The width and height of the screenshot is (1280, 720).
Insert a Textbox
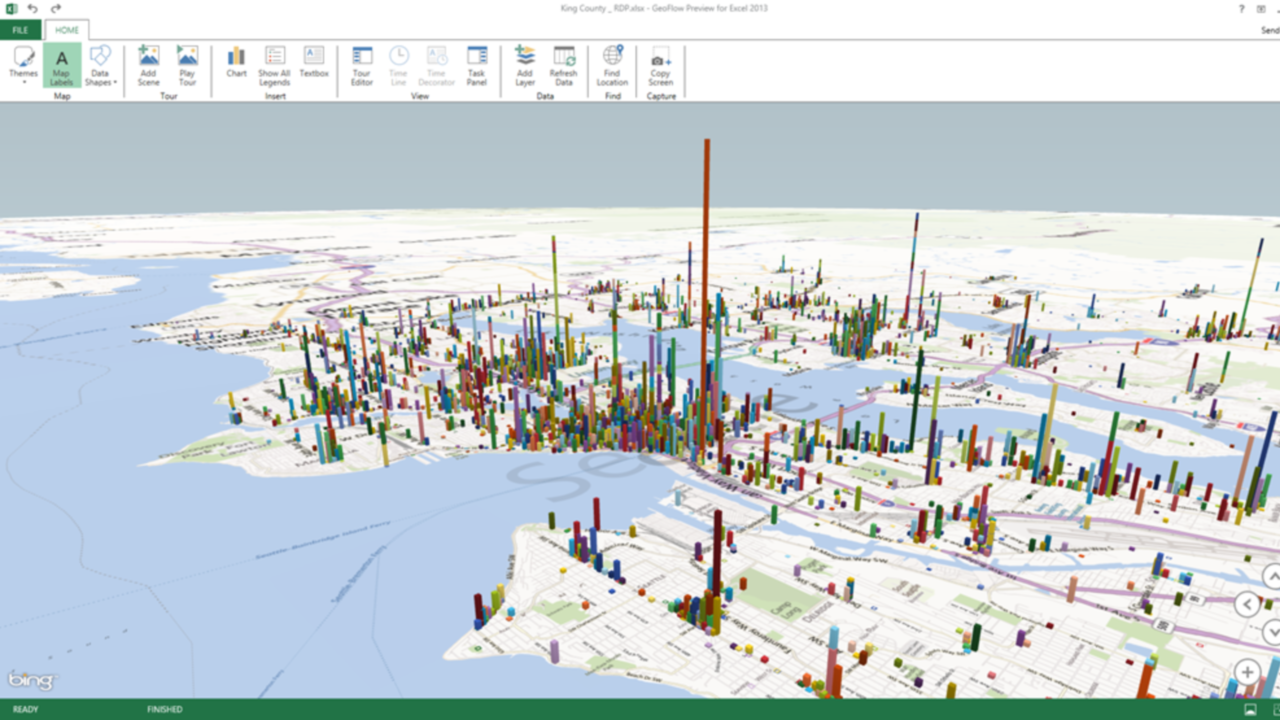tap(314, 62)
